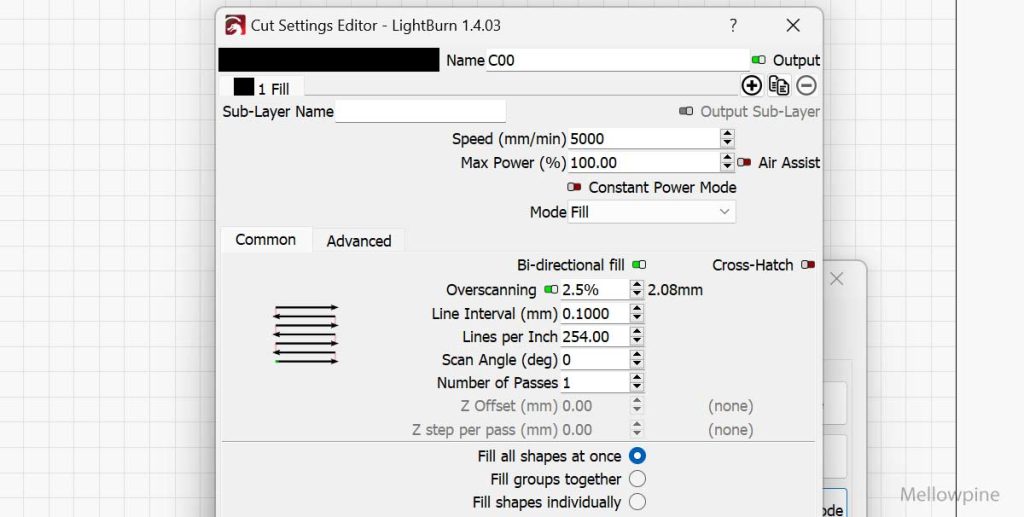This screenshot has width=1024, height=517.
Task: Click the add sub-layer plus icon
Action: (x=752, y=86)
